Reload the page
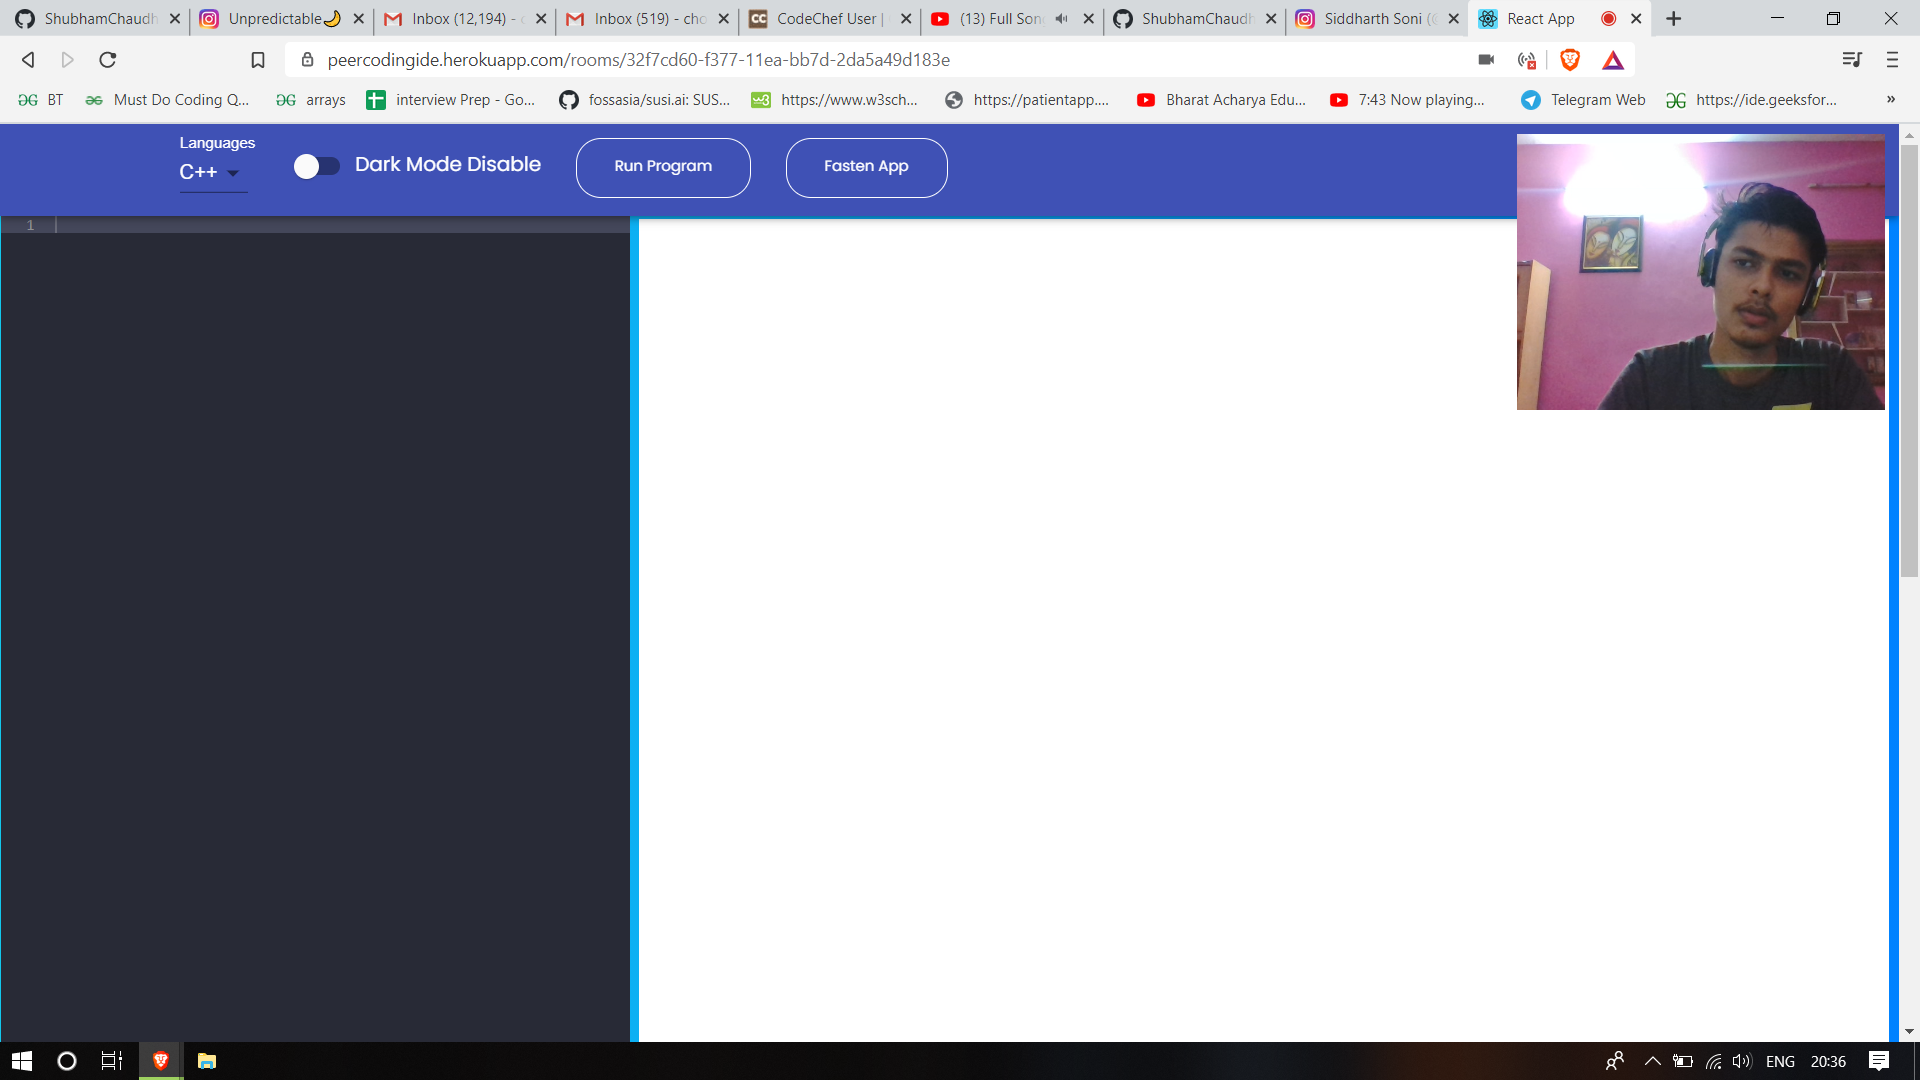Image resolution: width=1920 pixels, height=1080 pixels. 108,60
